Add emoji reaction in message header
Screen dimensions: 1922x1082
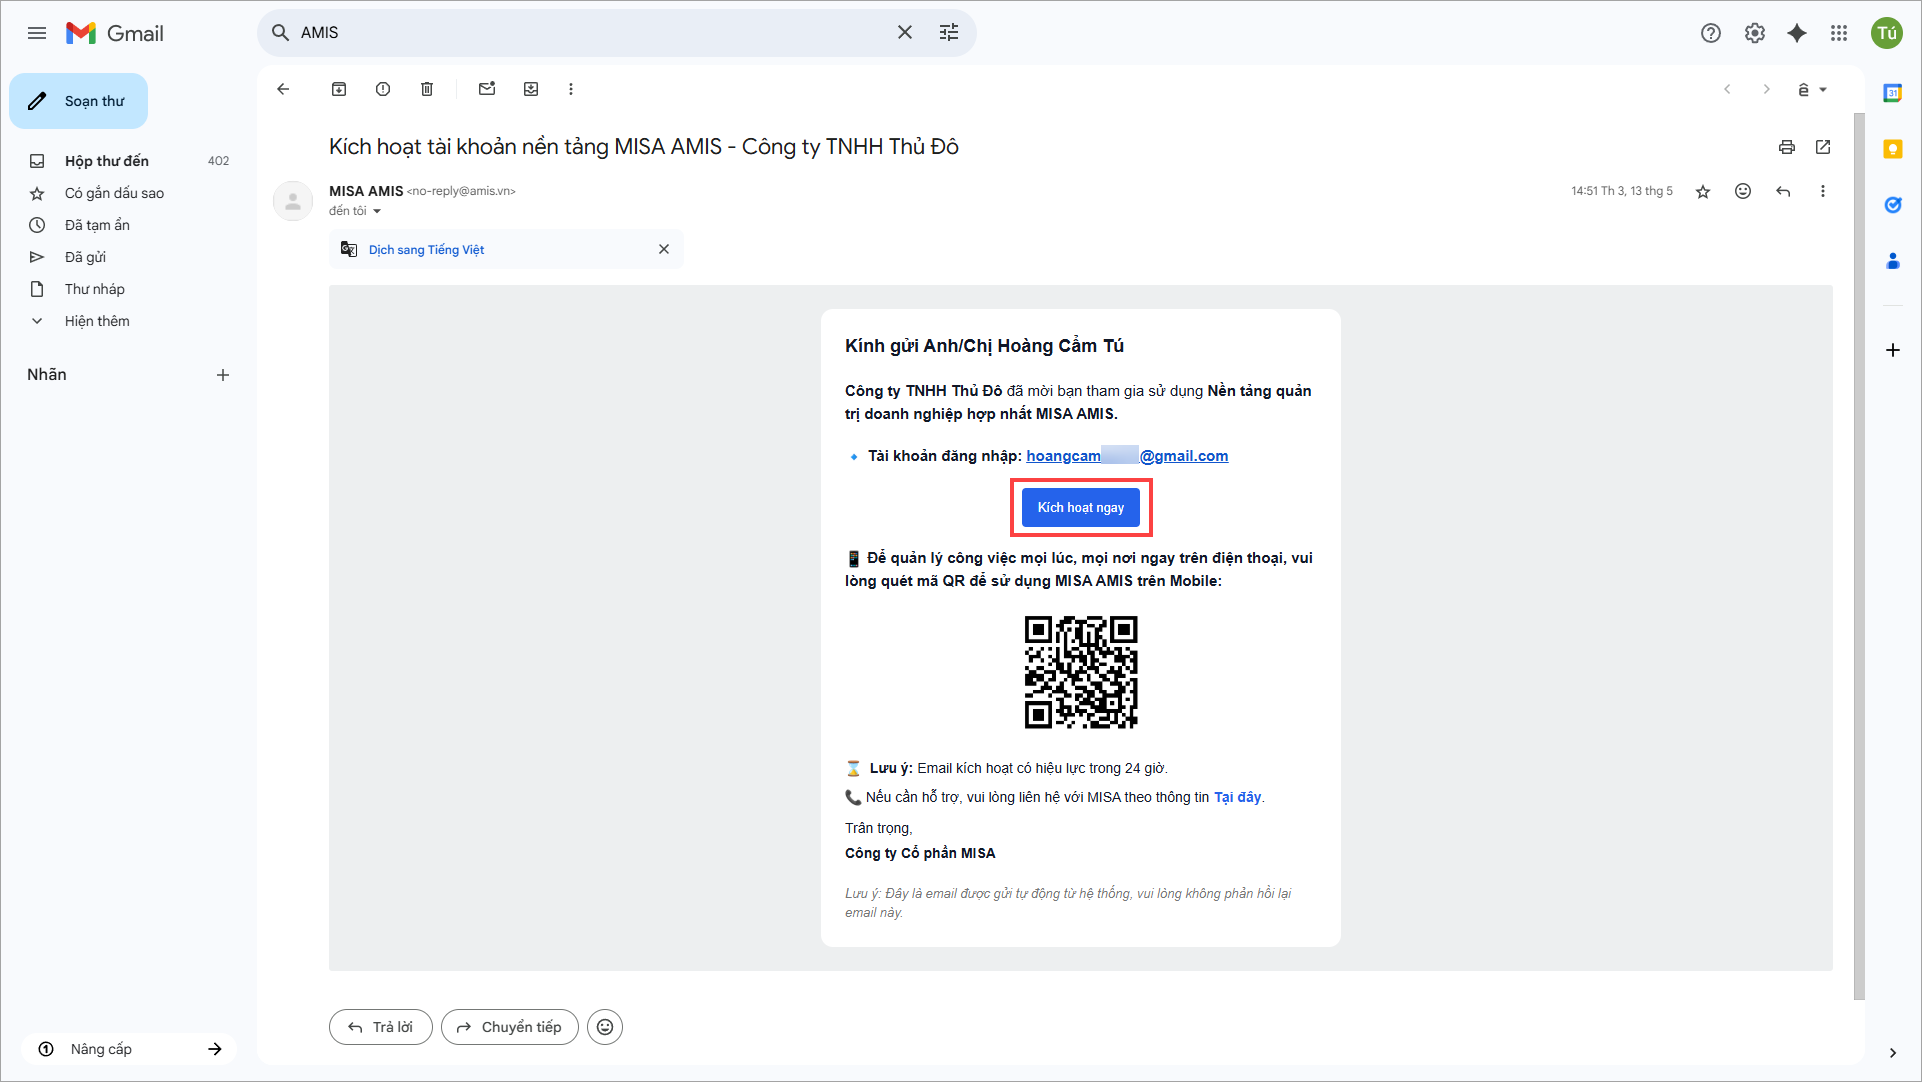click(1743, 191)
